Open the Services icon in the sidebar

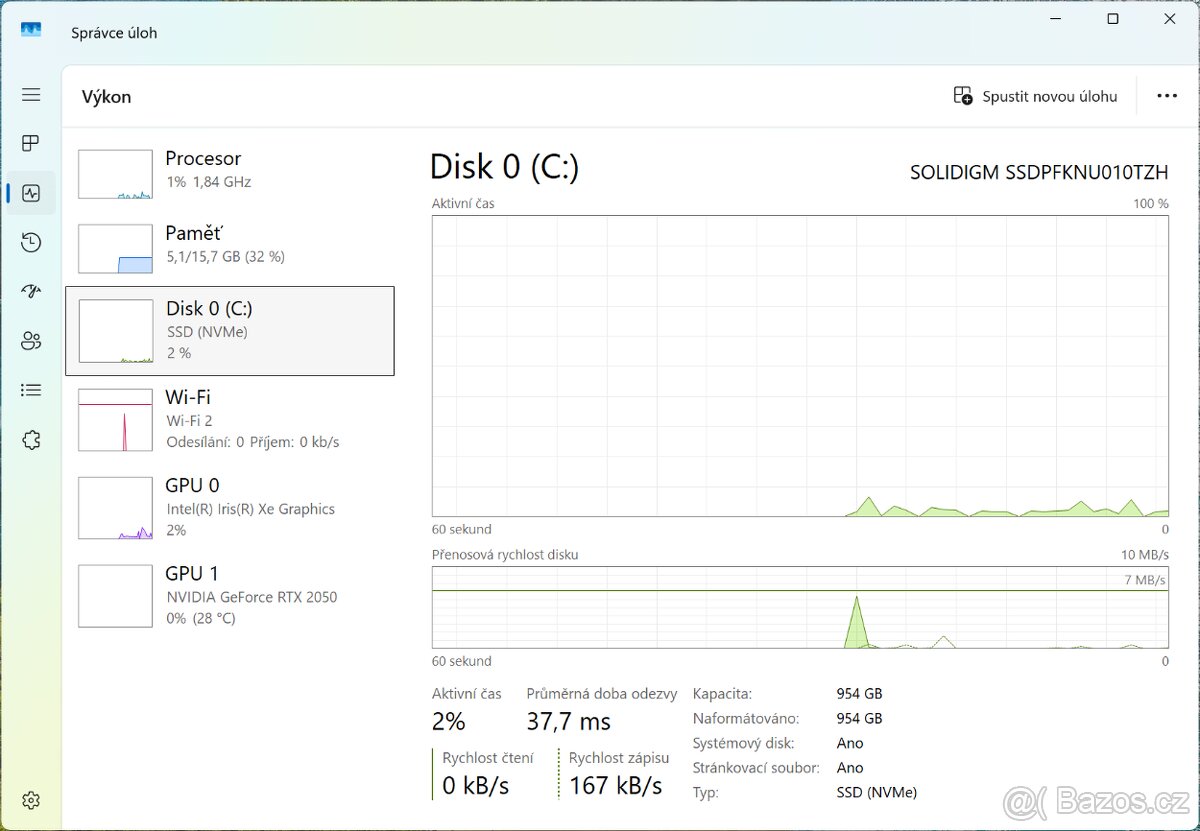point(31,440)
